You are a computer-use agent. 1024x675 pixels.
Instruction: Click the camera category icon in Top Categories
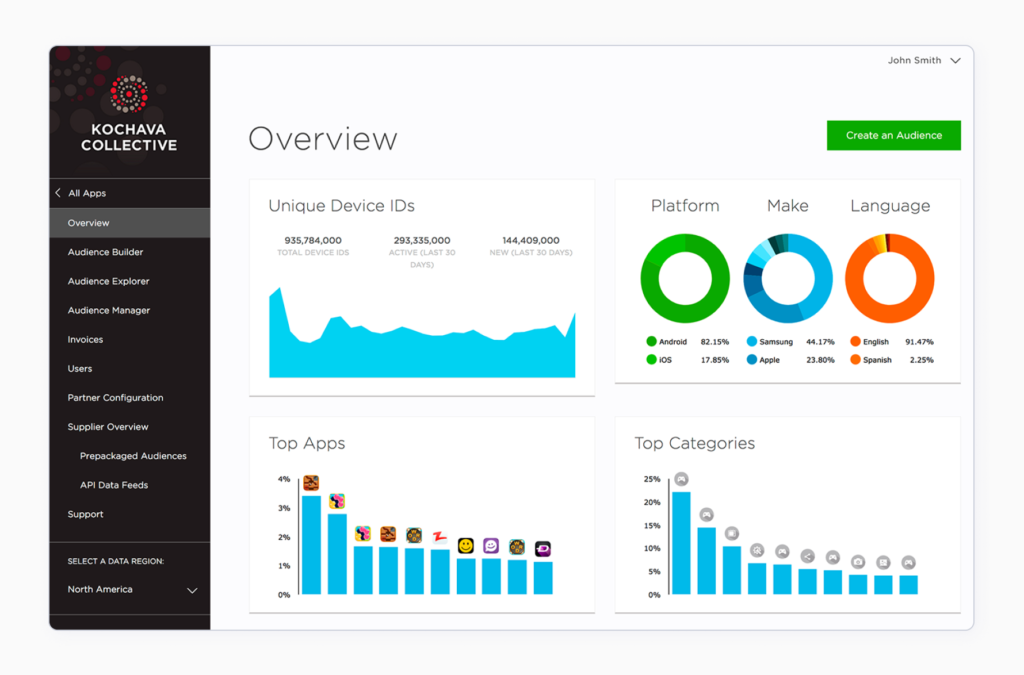pyautogui.click(x=858, y=562)
